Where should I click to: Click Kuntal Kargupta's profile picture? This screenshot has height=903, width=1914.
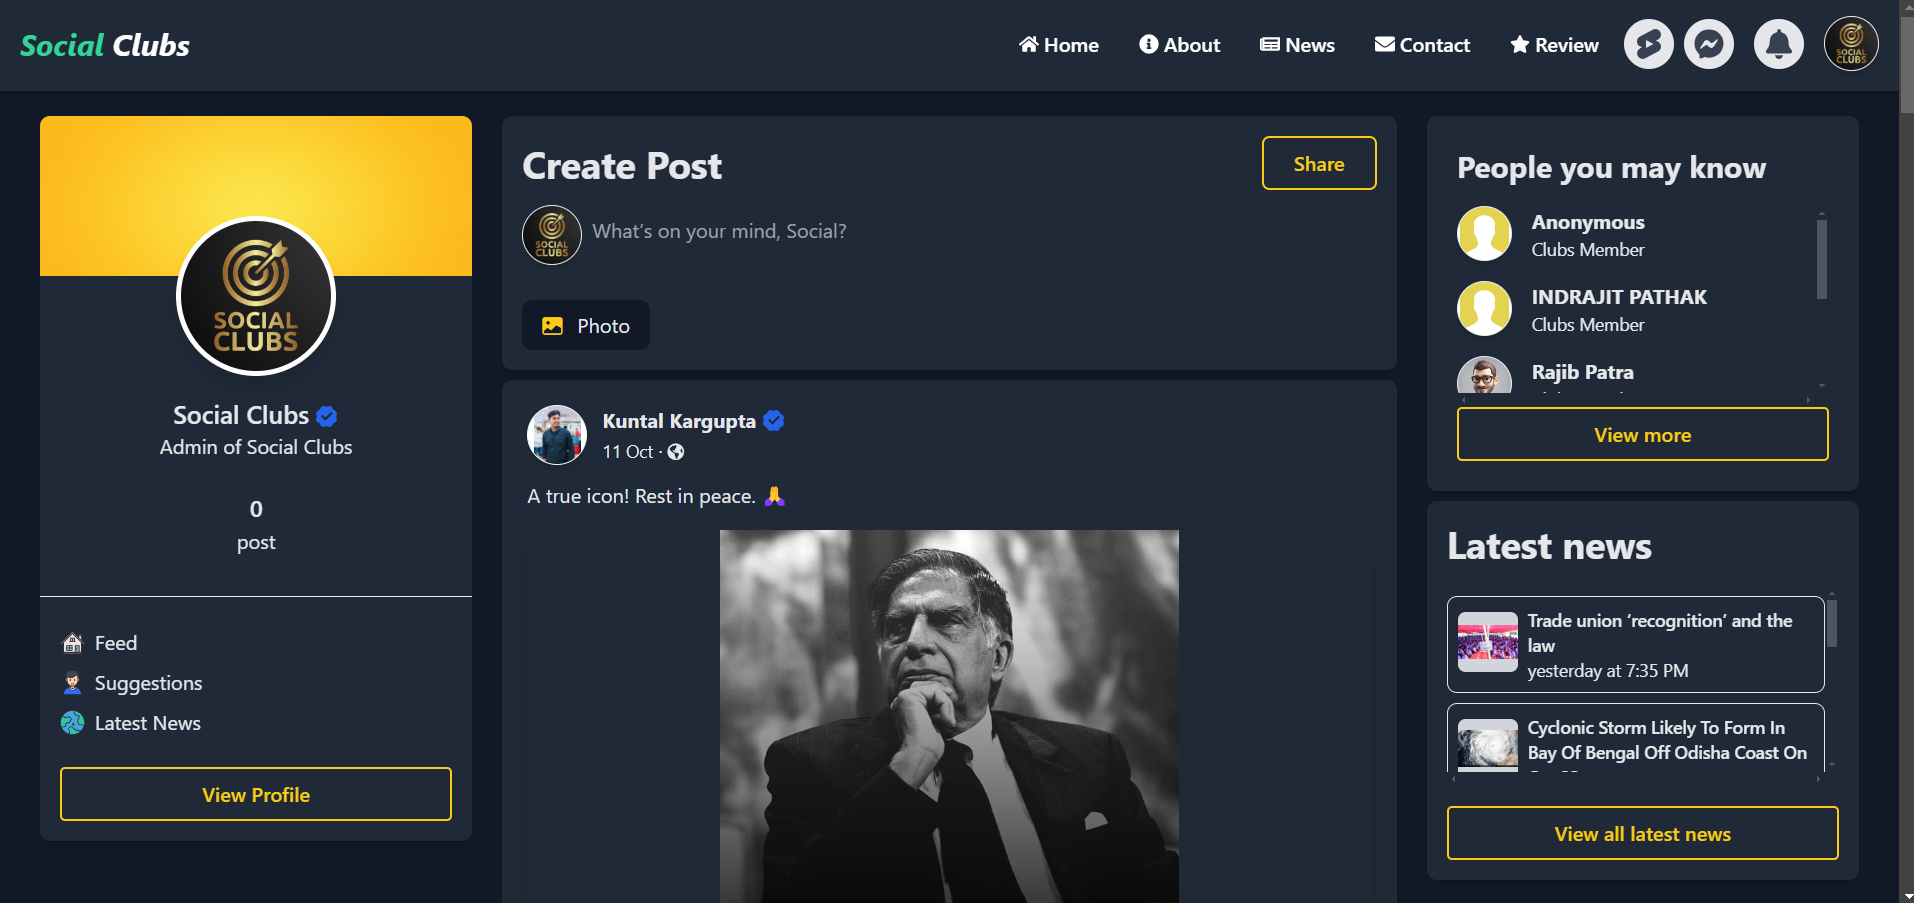[556, 435]
